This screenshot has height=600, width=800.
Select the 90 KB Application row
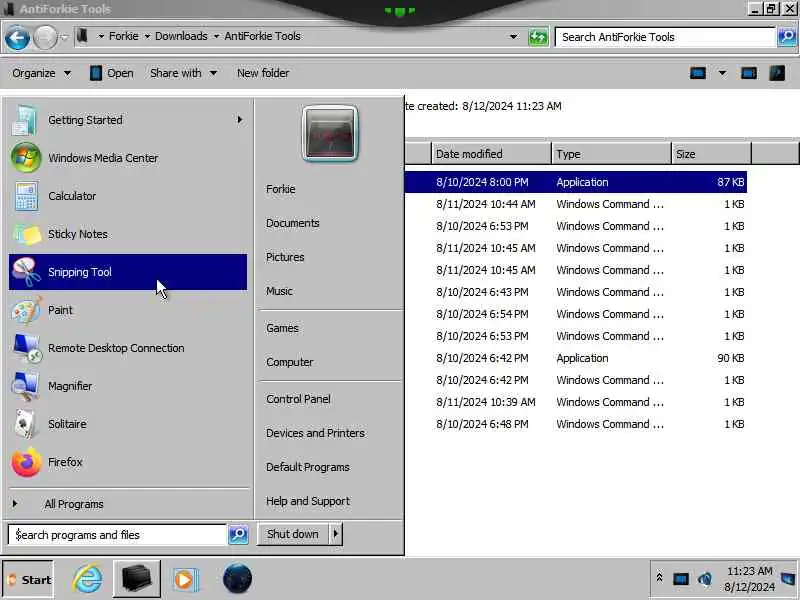point(576,358)
